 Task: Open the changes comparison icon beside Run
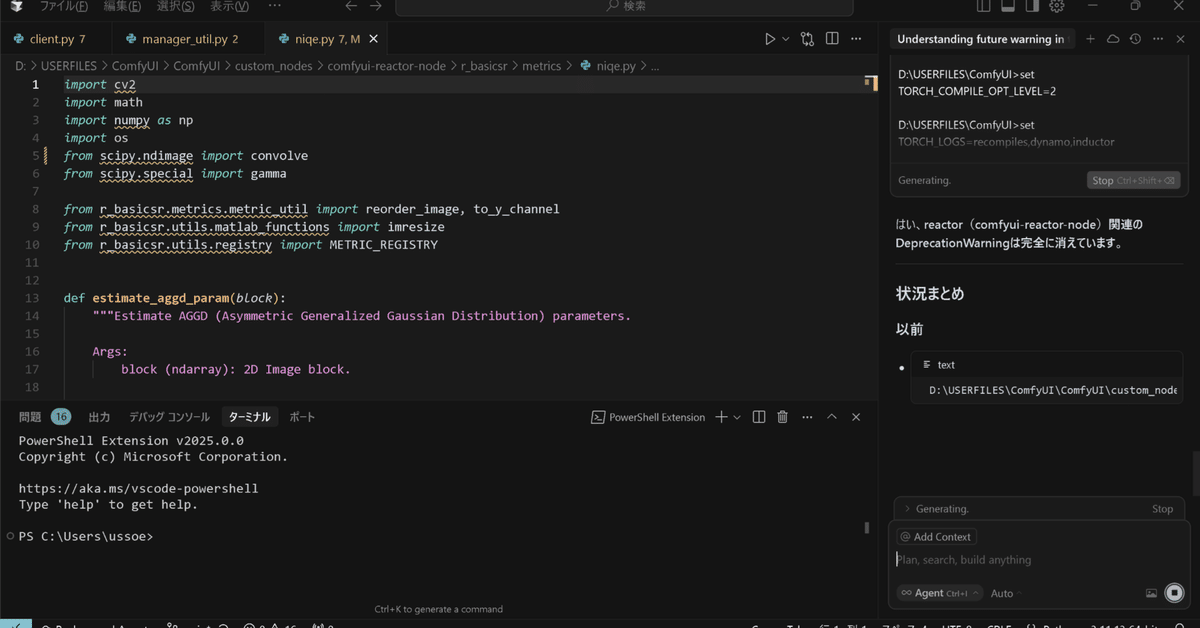tap(807, 38)
